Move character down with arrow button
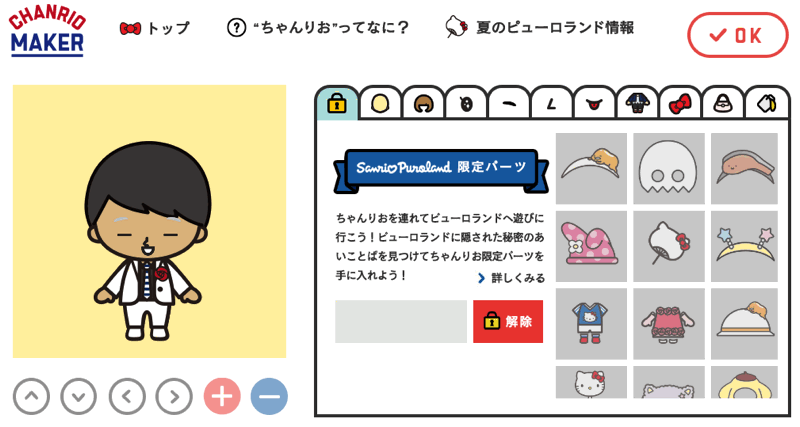The width and height of the screenshot is (800, 427). coord(79,396)
